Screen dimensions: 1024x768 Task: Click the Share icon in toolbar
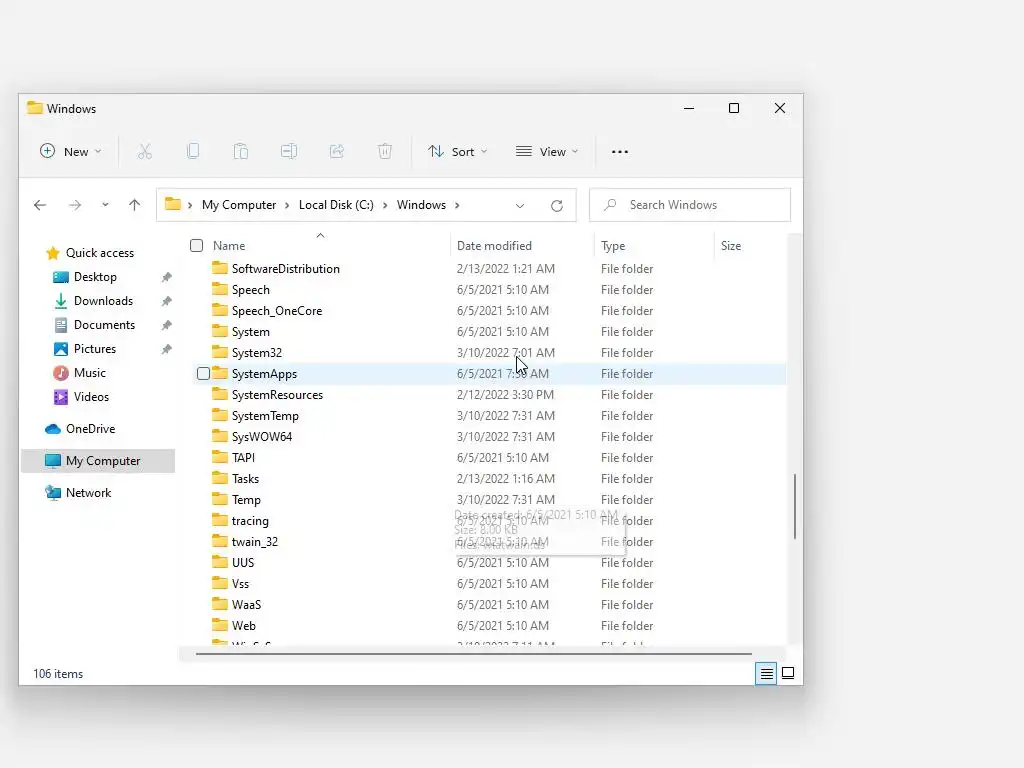coord(336,152)
